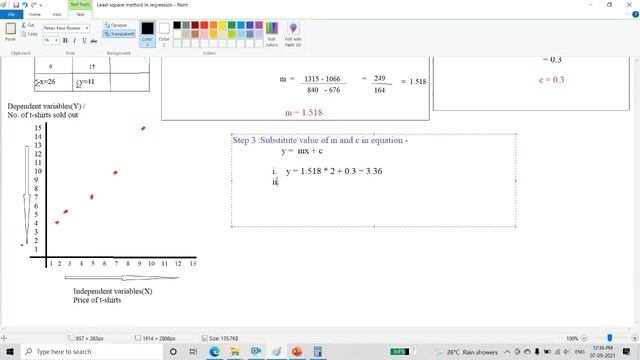The image size is (640, 360).
Task: Click the taskbar search box
Action: point(91,351)
